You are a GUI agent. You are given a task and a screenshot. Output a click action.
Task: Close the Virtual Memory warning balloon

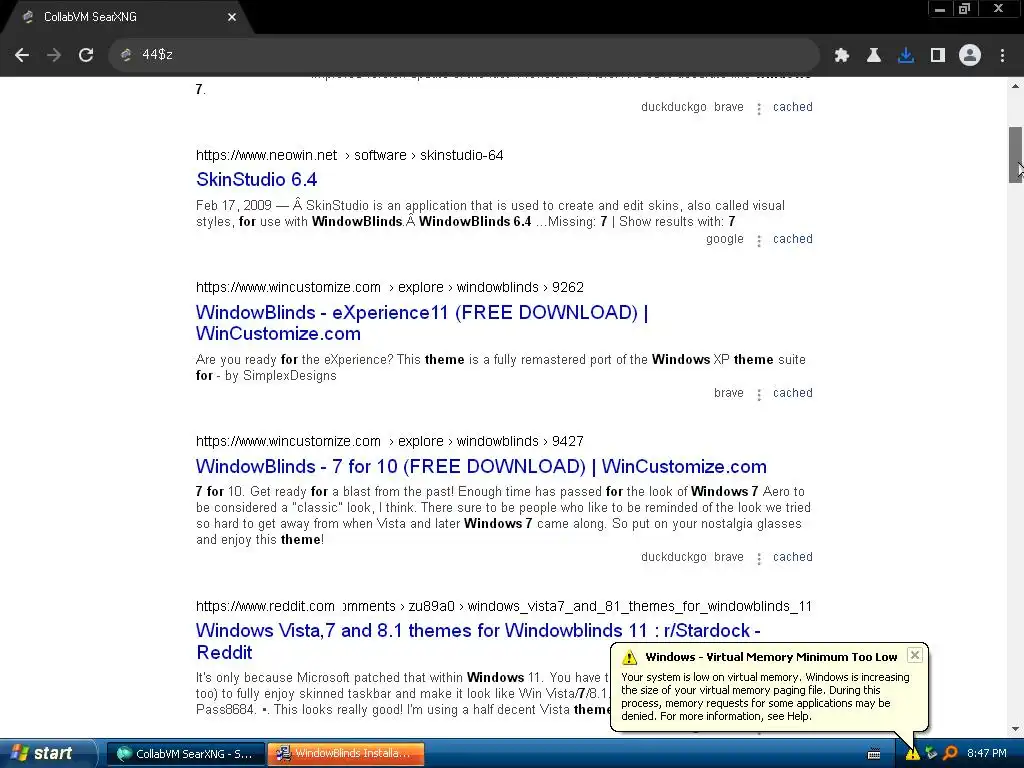coord(915,655)
